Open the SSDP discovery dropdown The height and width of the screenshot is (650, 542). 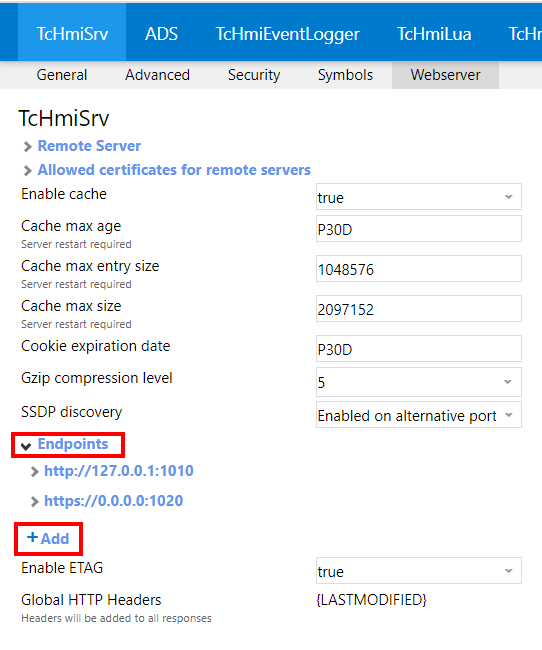pyautogui.click(x=418, y=415)
